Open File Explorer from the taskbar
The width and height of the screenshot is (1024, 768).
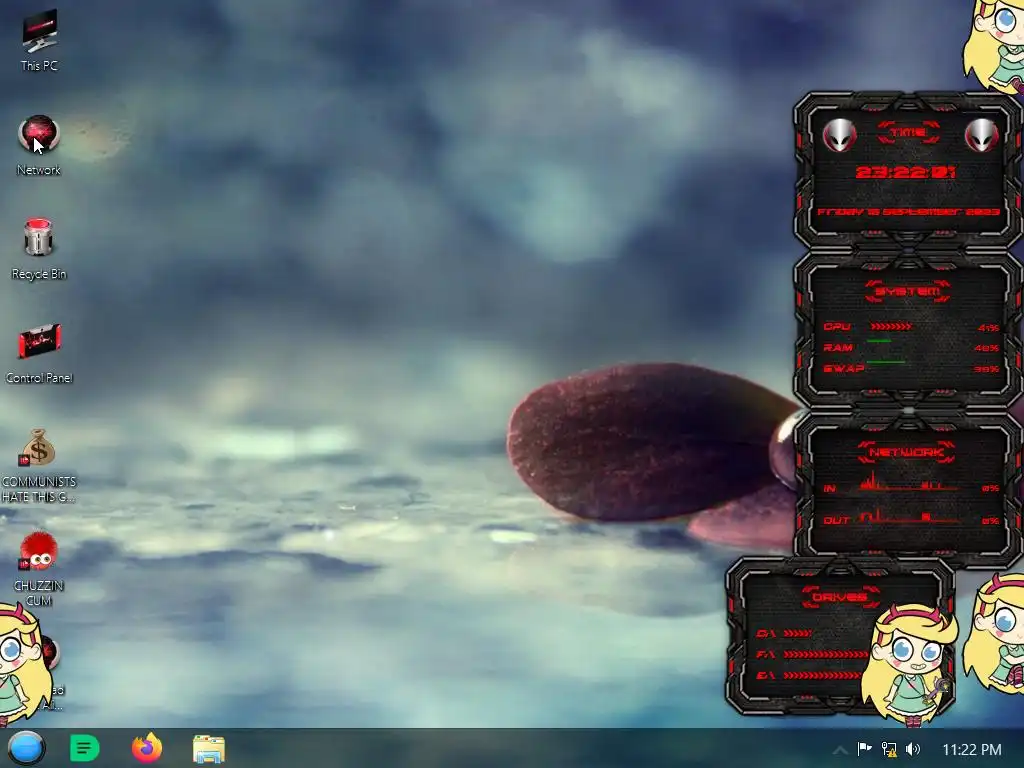pos(209,749)
